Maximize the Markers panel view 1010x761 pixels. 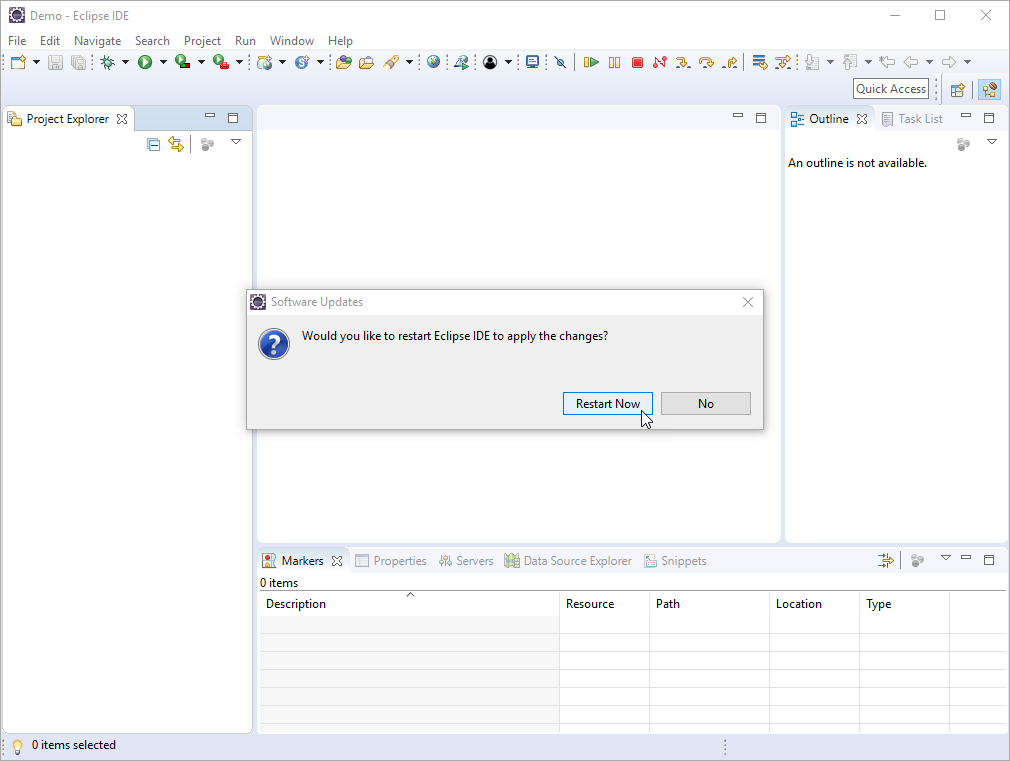(x=989, y=559)
